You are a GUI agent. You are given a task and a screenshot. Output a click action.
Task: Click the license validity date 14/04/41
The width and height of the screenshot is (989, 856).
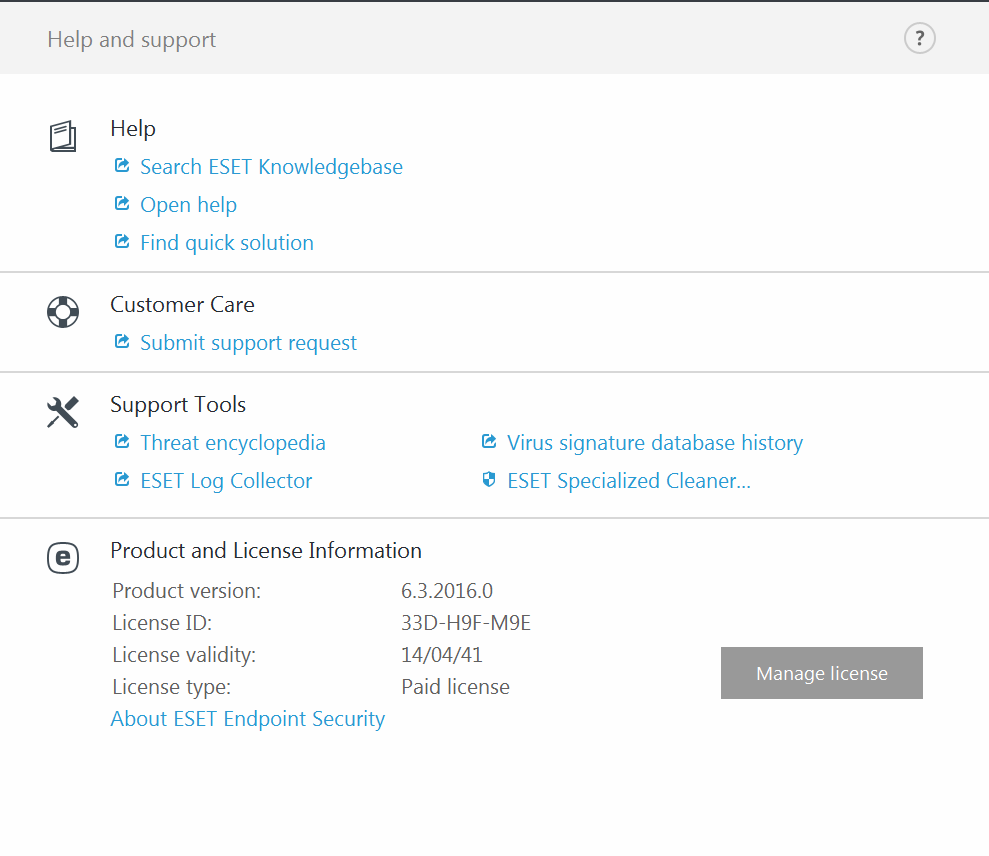[x=441, y=655]
